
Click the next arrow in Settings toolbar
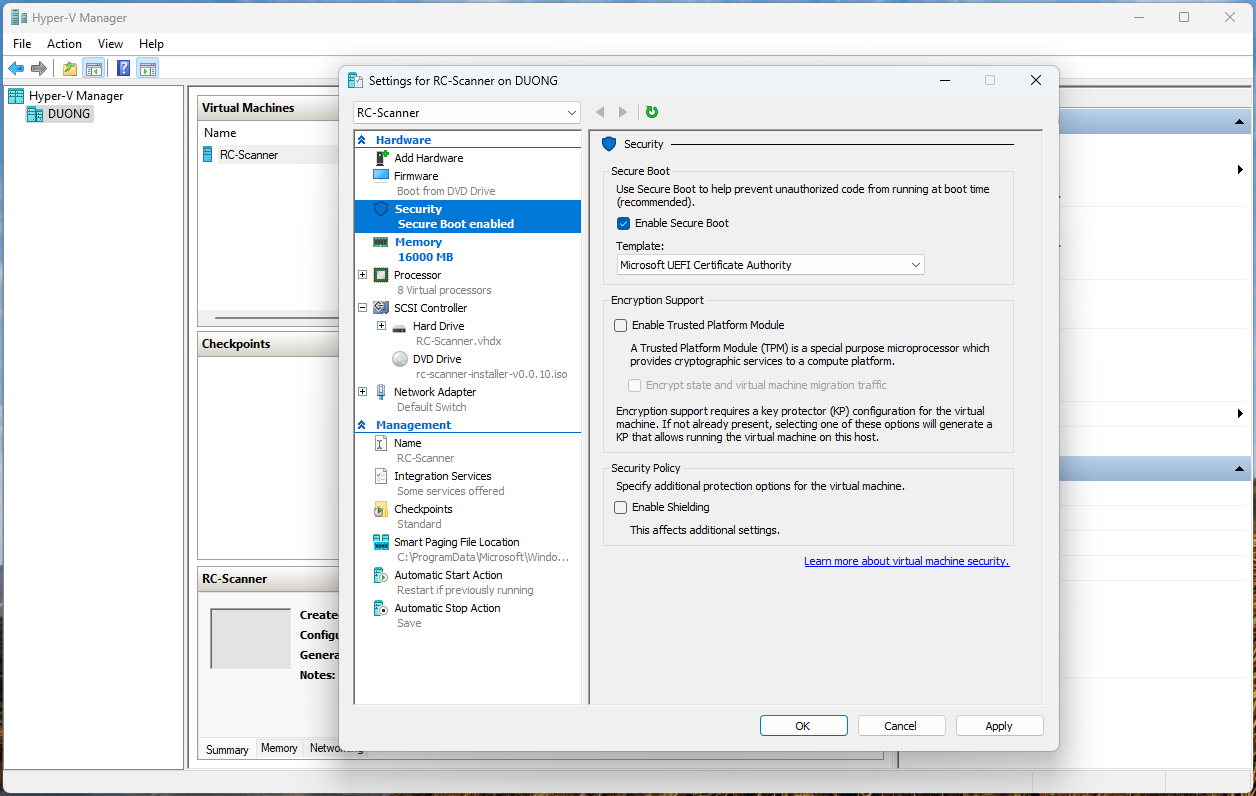point(623,112)
